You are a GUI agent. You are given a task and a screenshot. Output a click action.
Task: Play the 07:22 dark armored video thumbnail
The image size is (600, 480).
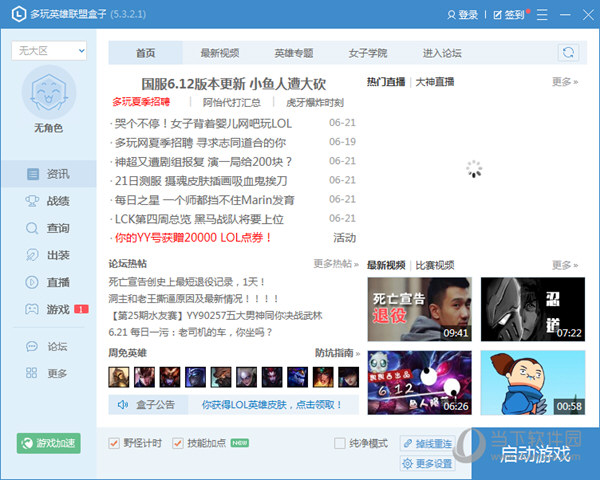(533, 309)
